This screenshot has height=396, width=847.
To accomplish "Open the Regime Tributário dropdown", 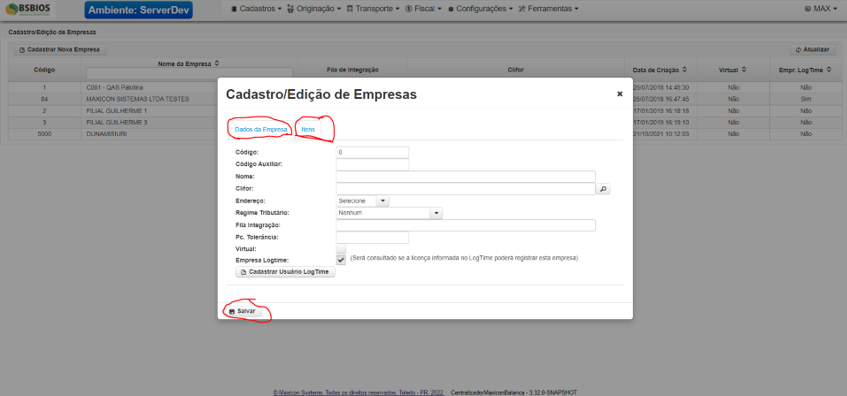I will coord(389,213).
